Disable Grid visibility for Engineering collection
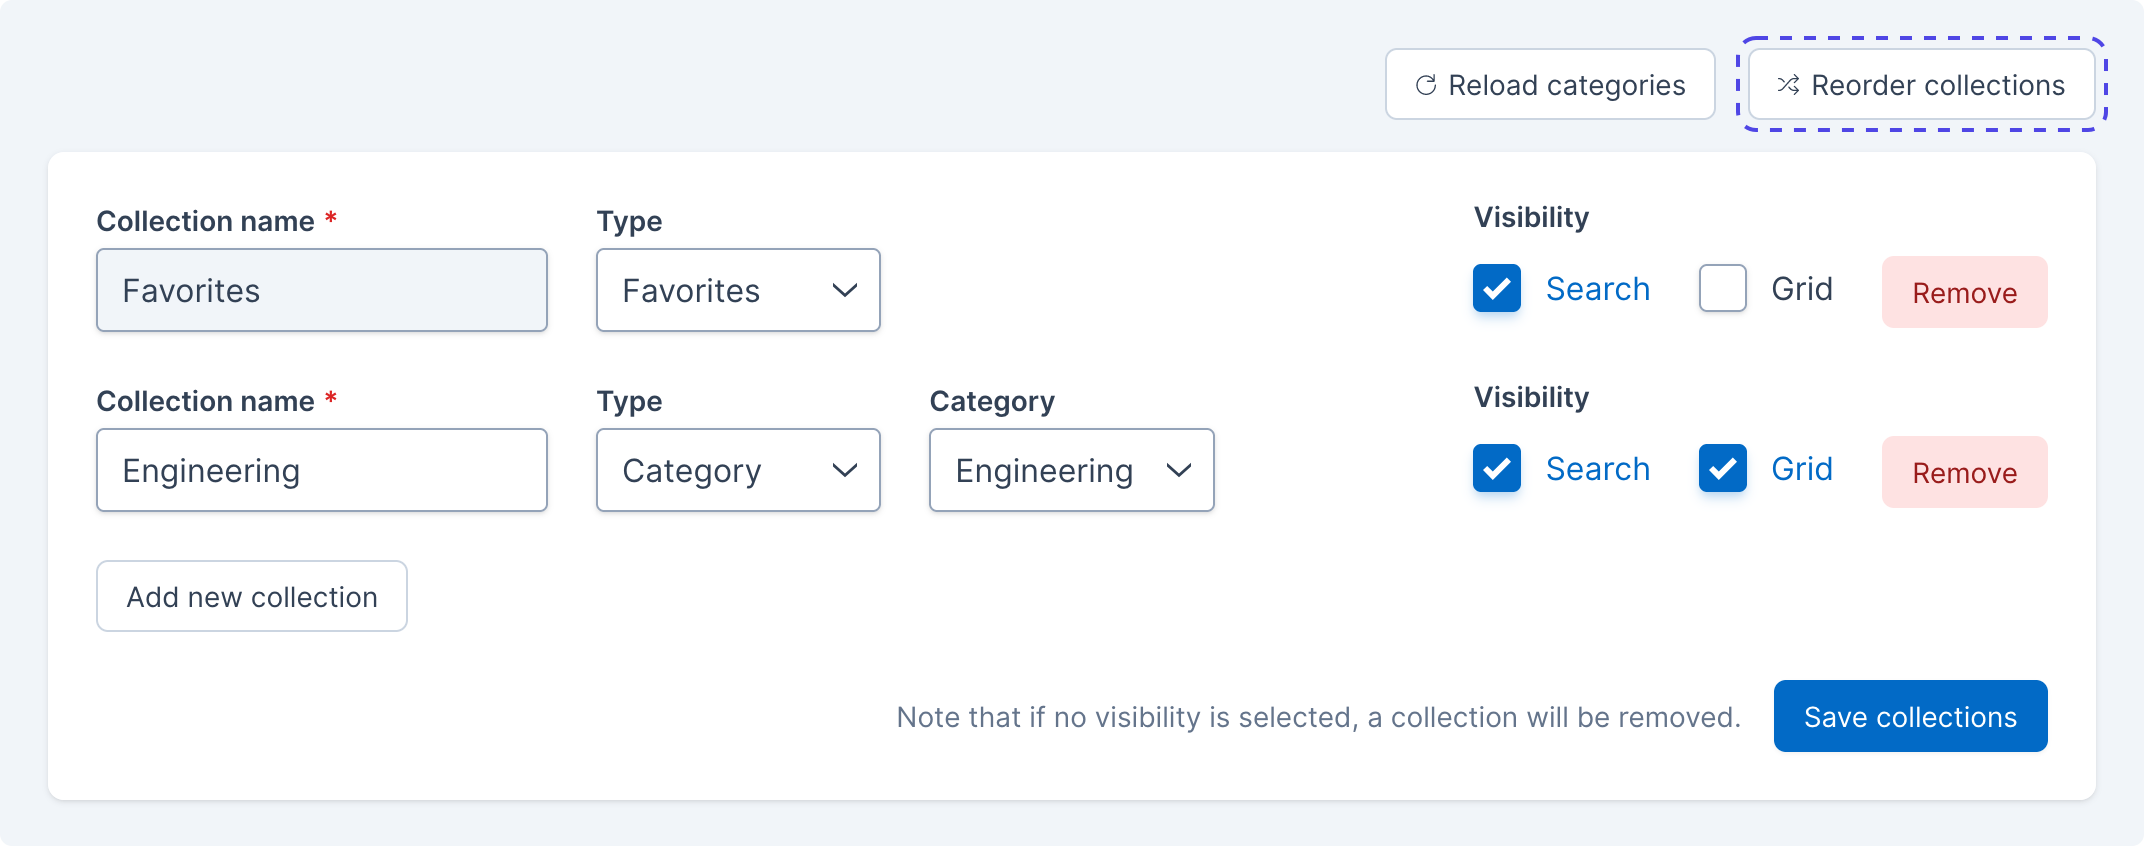The height and width of the screenshot is (846, 2144). 1723,469
